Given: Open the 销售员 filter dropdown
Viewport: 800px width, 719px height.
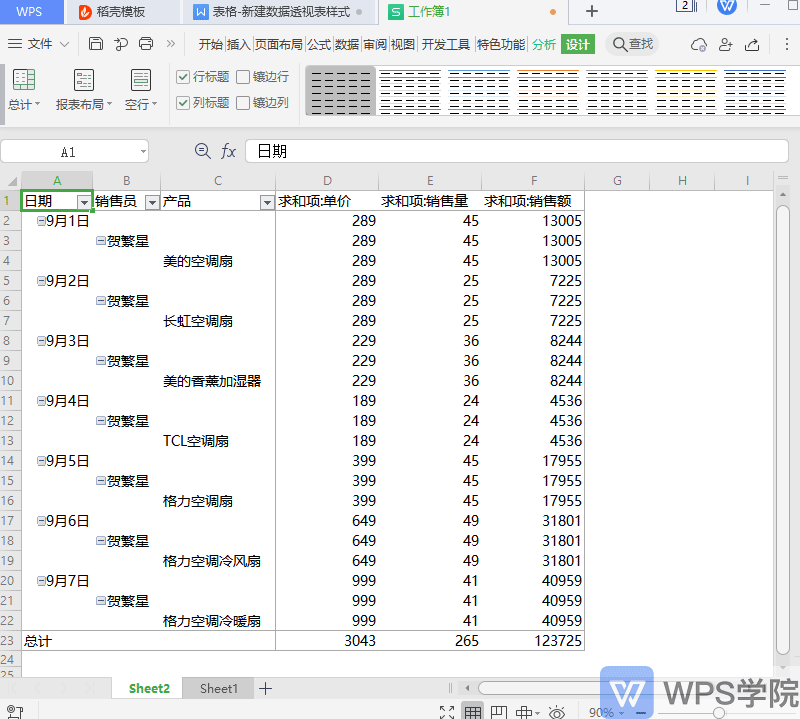Looking at the screenshot, I should coord(152,203).
